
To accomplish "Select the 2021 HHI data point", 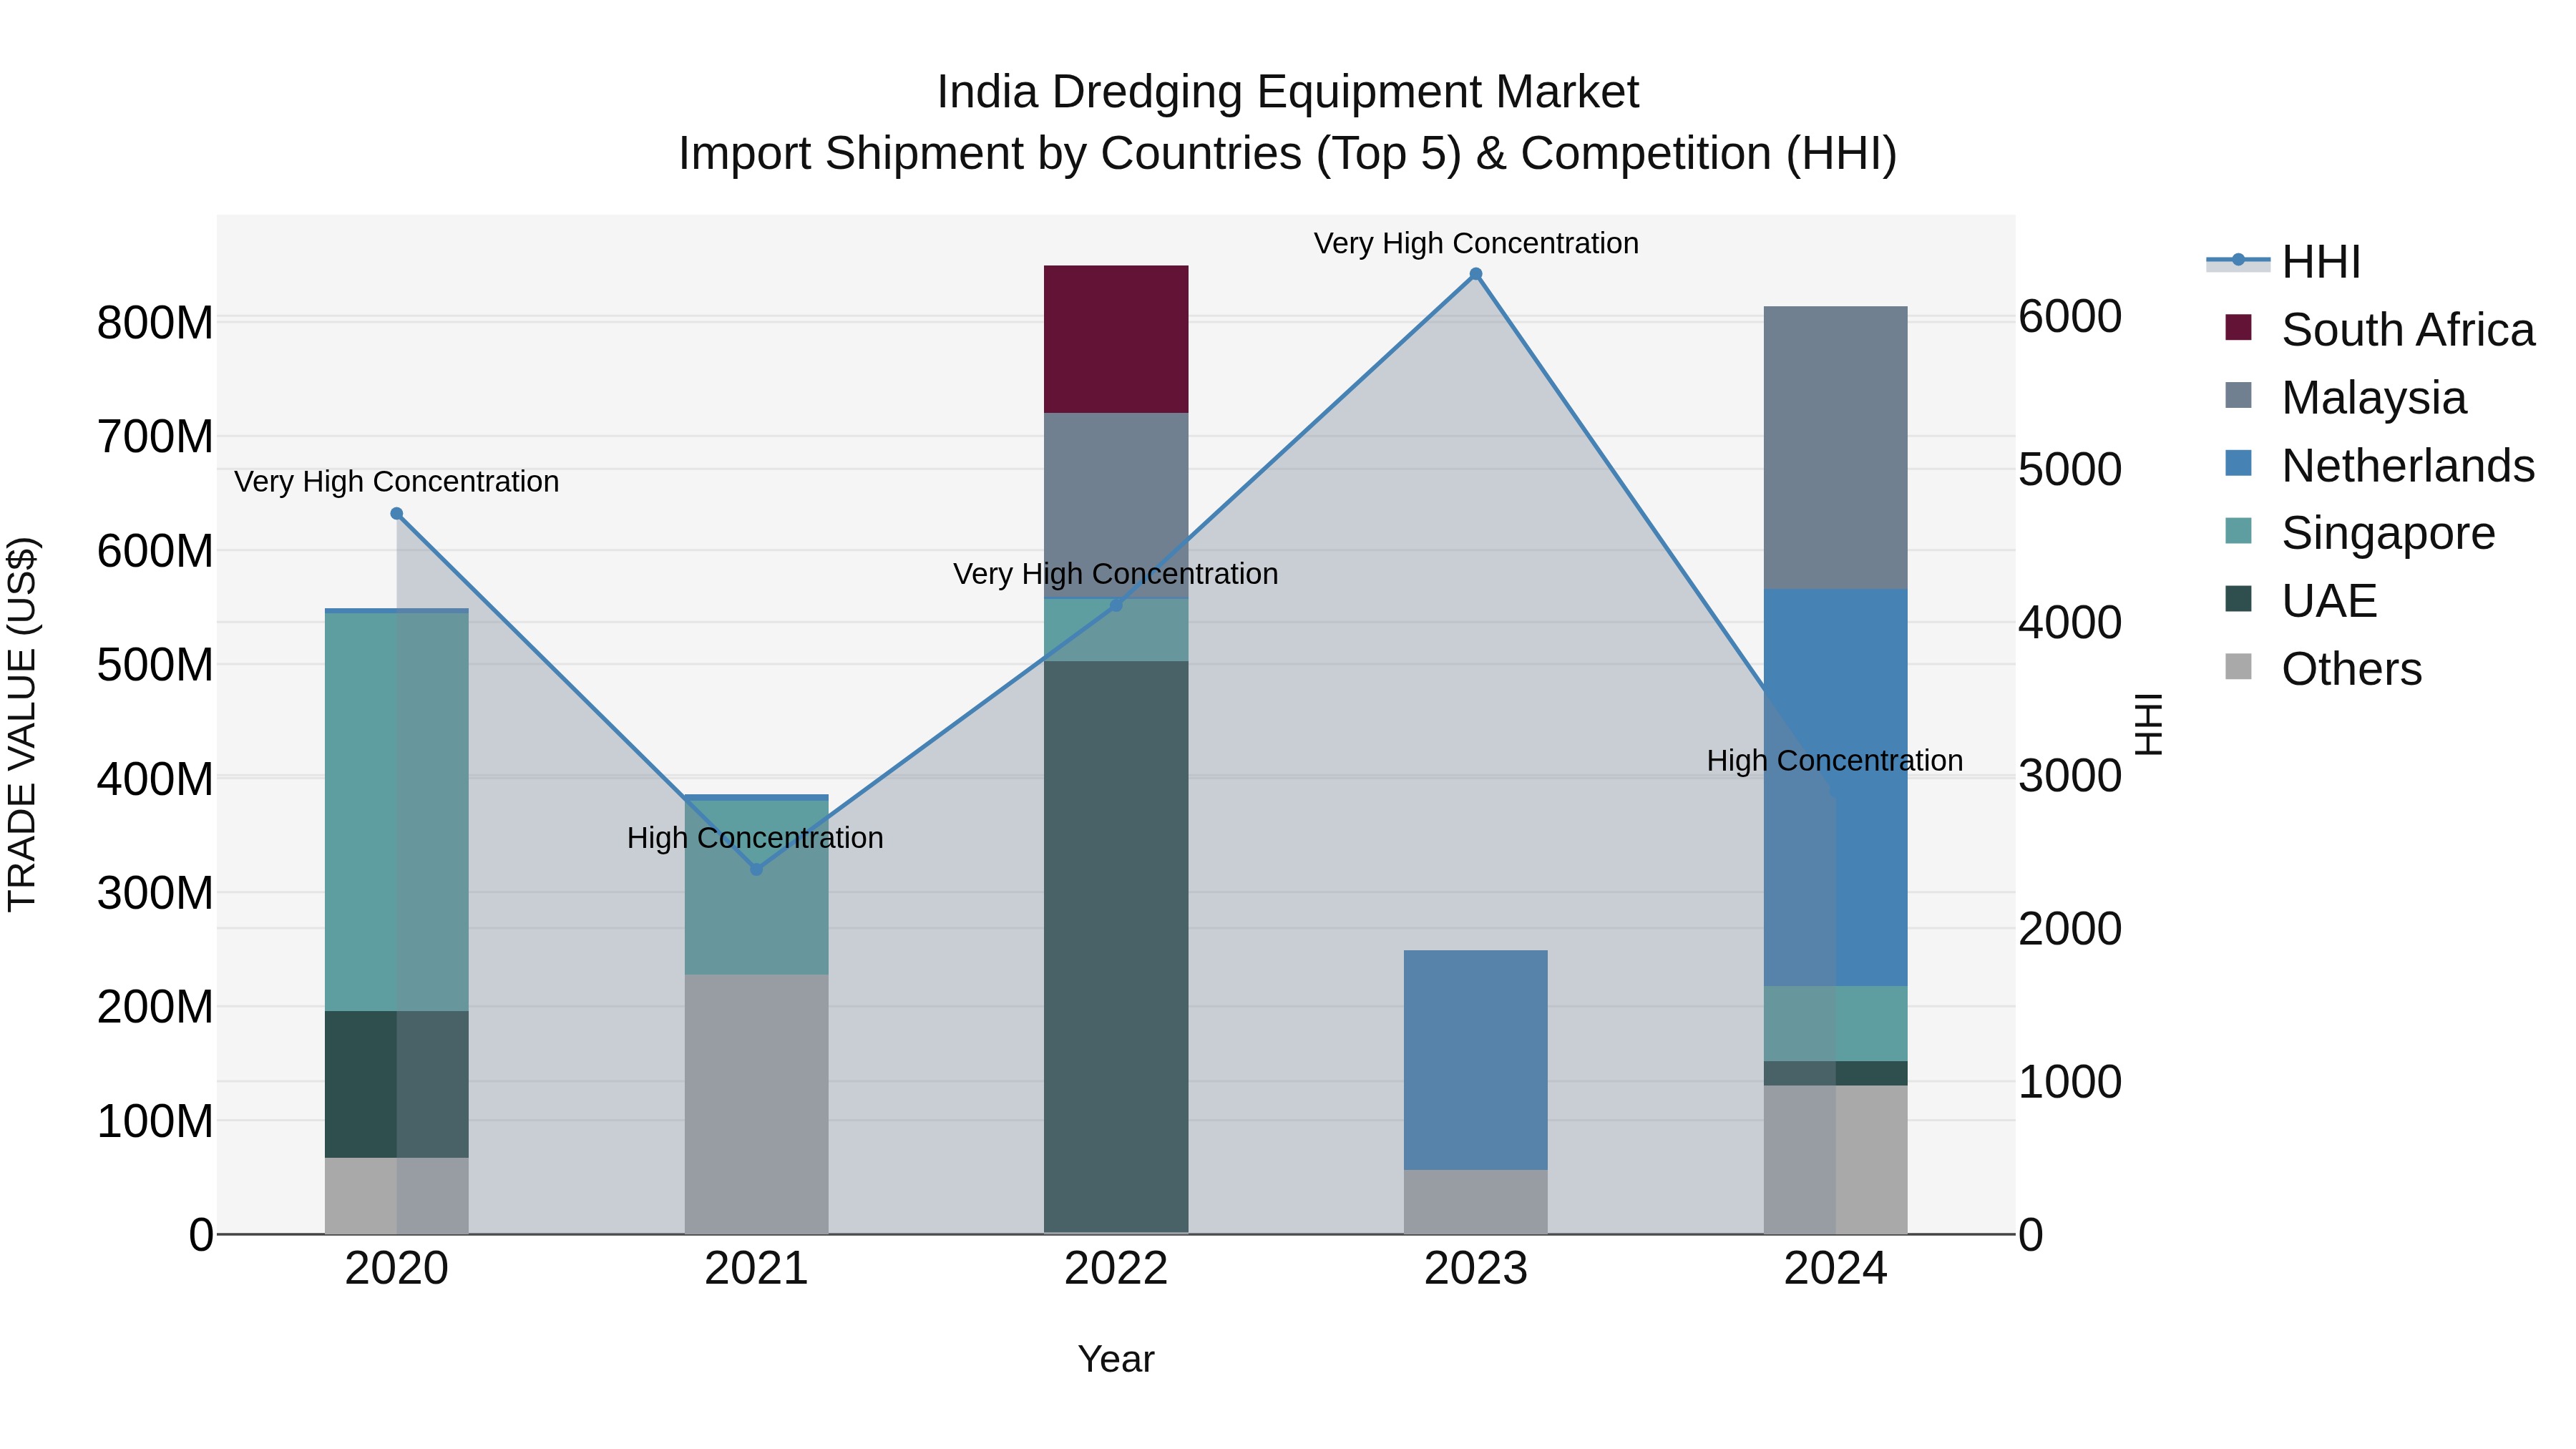I will (x=756, y=869).
